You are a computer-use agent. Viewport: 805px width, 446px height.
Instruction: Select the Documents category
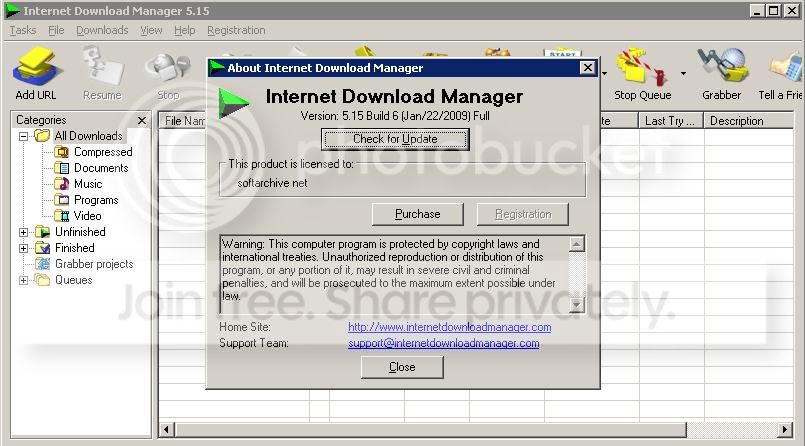click(101, 168)
